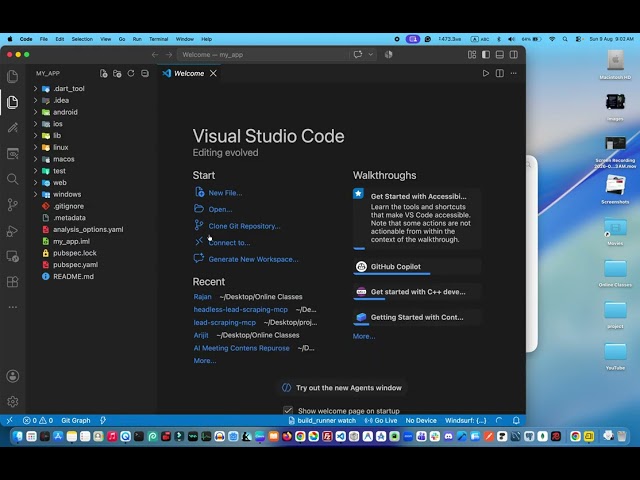Open the GitHub Copilot walkthrough

point(417,267)
